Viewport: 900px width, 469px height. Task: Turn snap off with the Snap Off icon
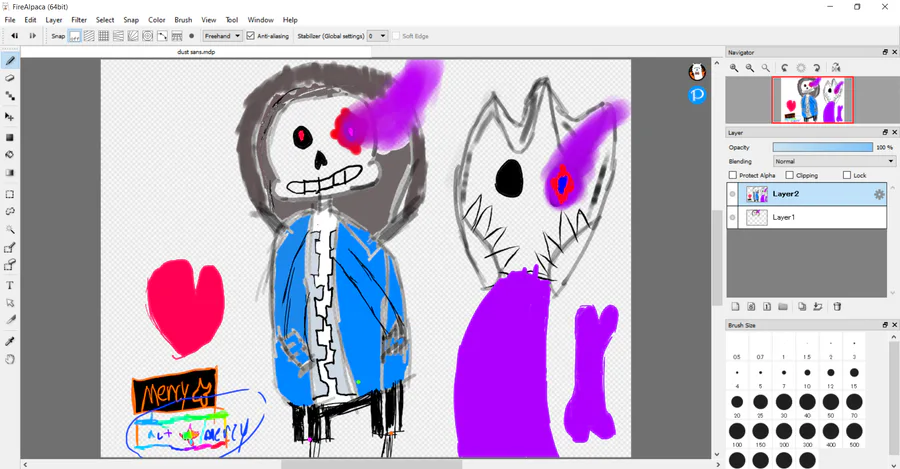75,36
